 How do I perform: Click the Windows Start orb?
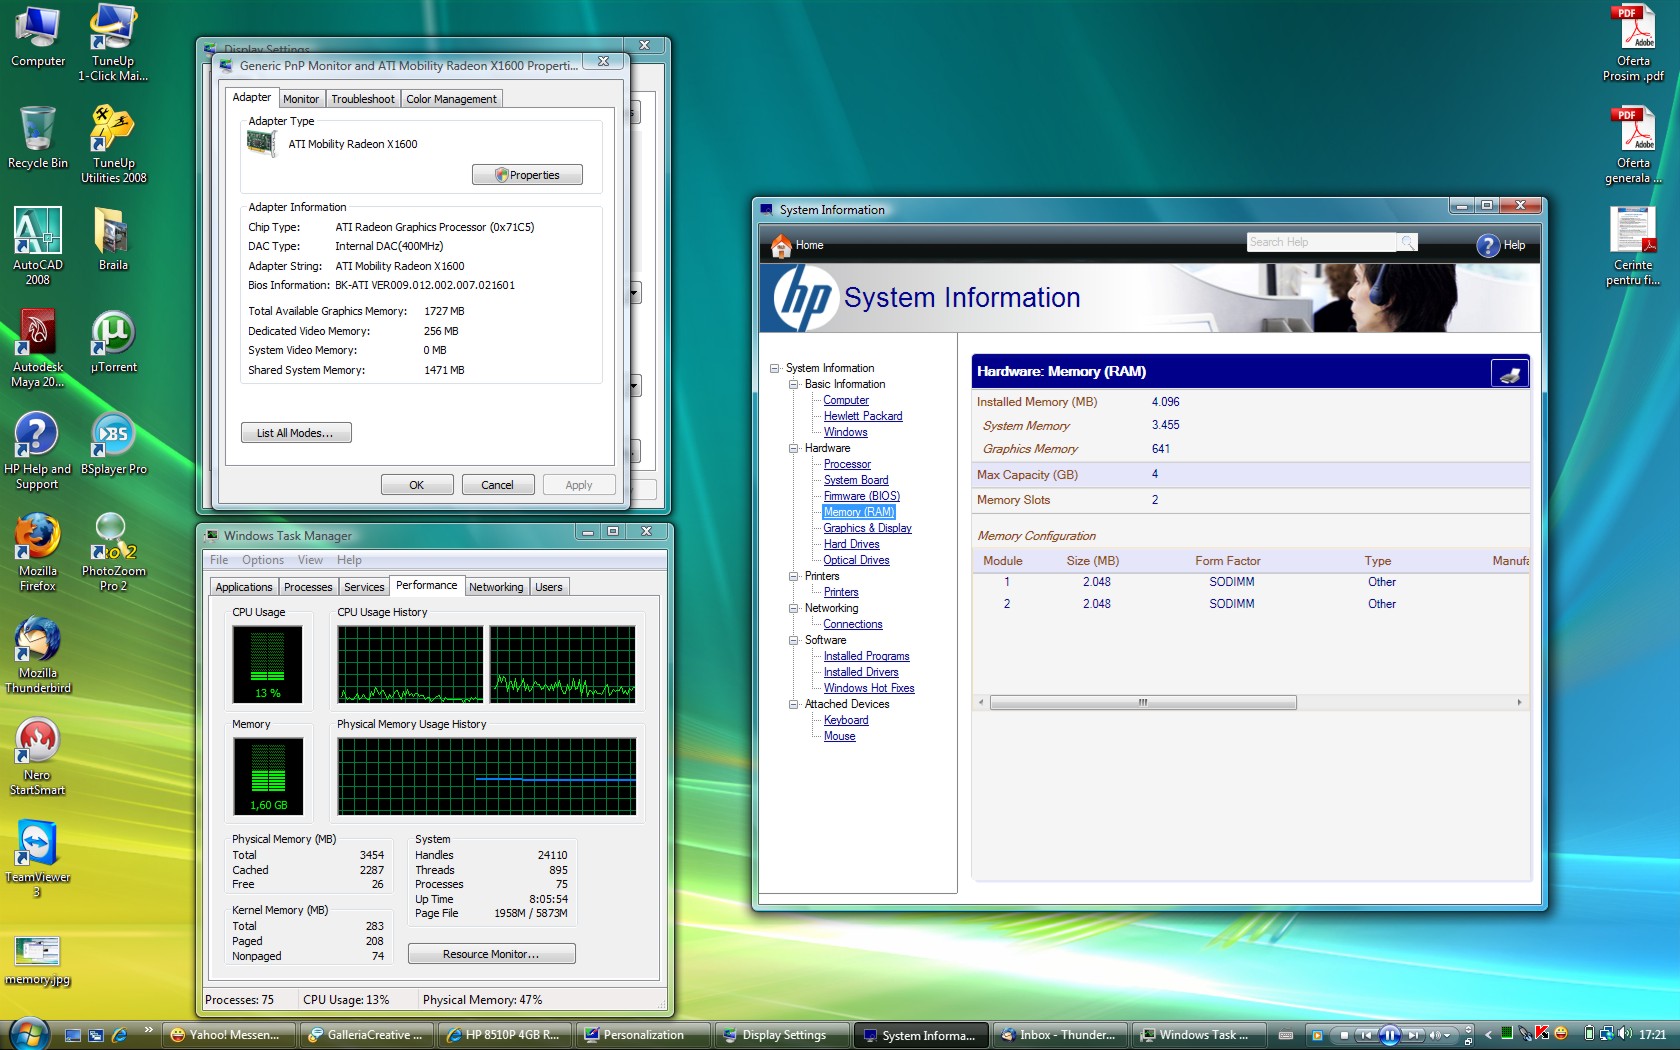pyautogui.click(x=28, y=1034)
